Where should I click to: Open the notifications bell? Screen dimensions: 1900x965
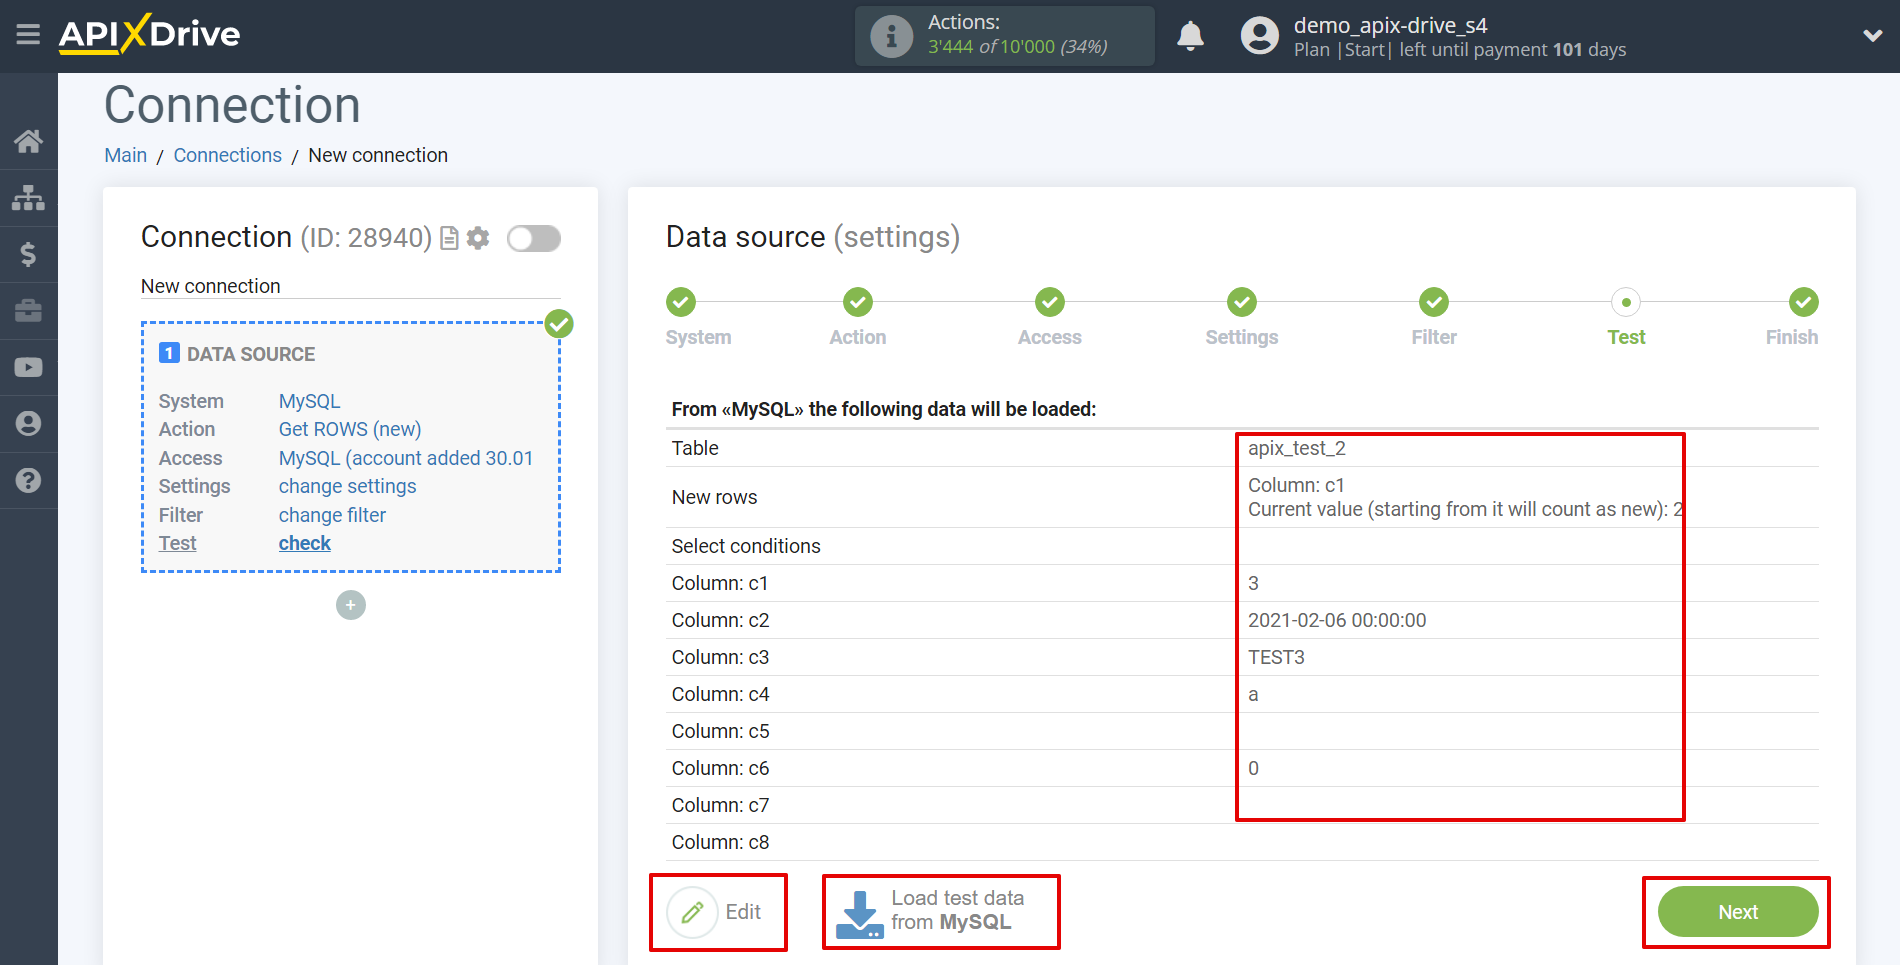click(x=1190, y=36)
